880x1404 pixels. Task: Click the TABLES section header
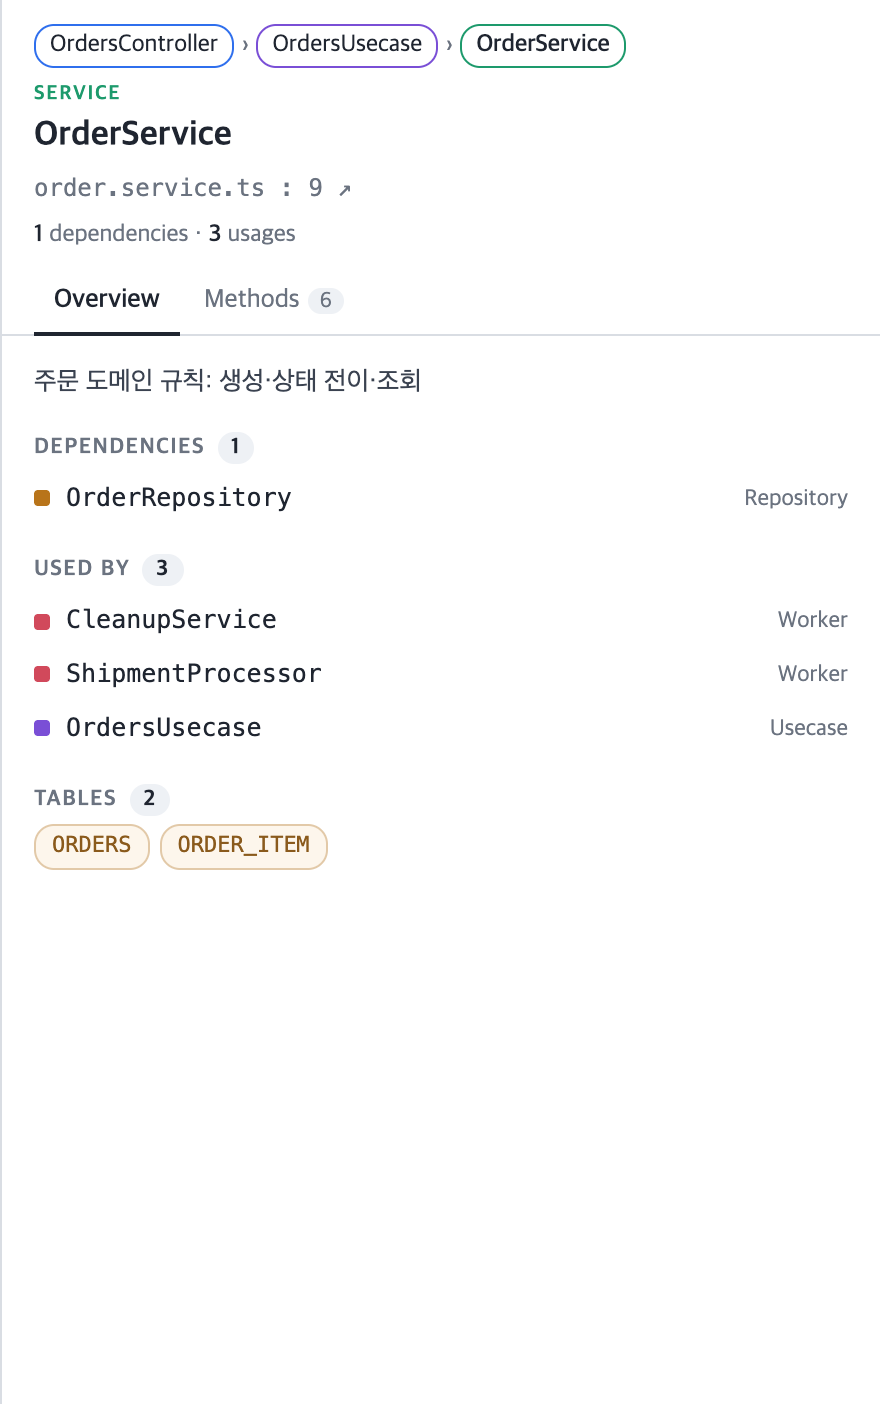[75, 798]
